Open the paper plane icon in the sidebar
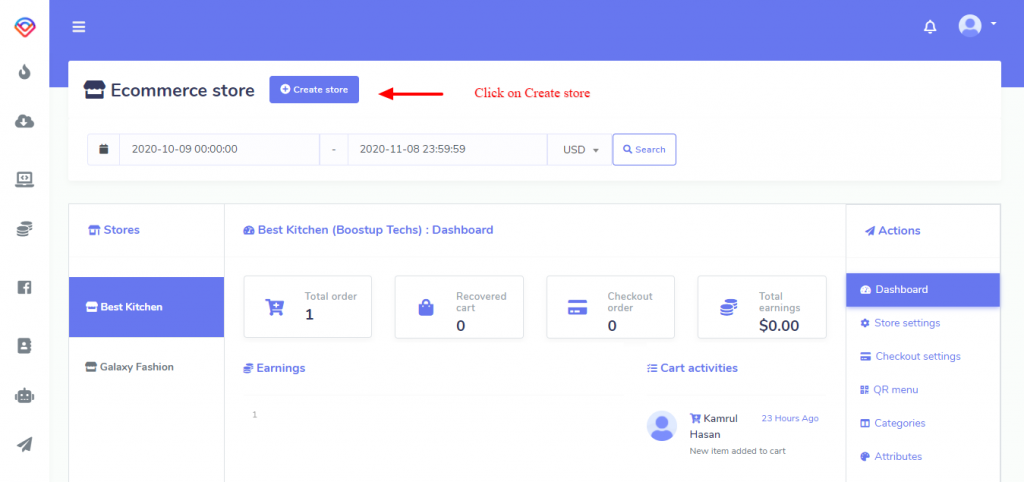 pyautogui.click(x=25, y=445)
